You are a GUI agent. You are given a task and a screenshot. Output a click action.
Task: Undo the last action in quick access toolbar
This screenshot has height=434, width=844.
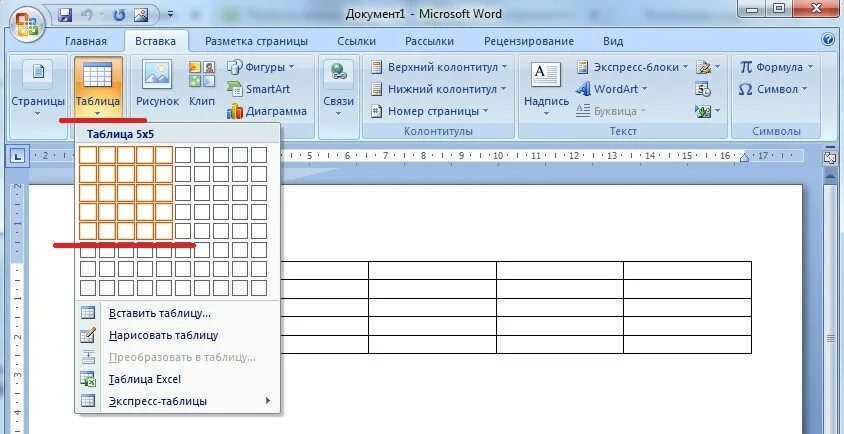click(x=88, y=14)
